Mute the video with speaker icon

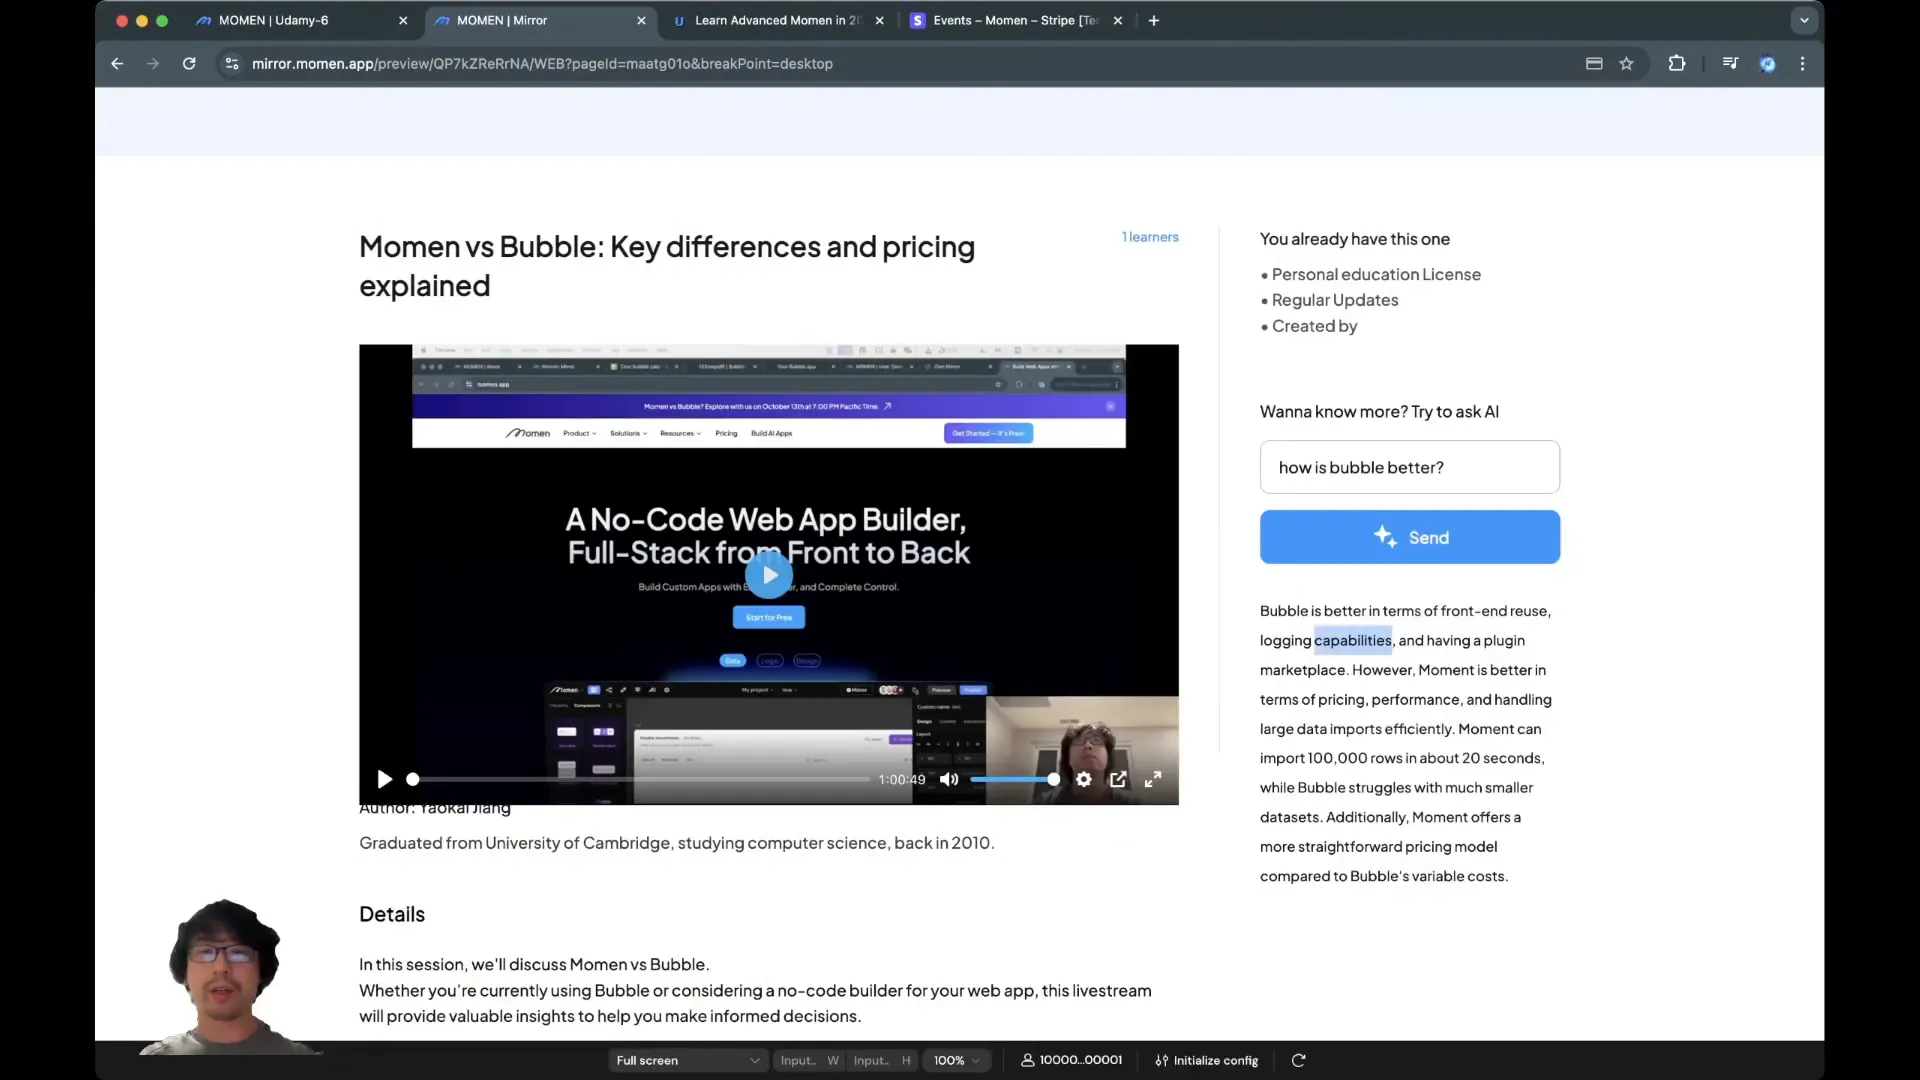[x=949, y=779]
